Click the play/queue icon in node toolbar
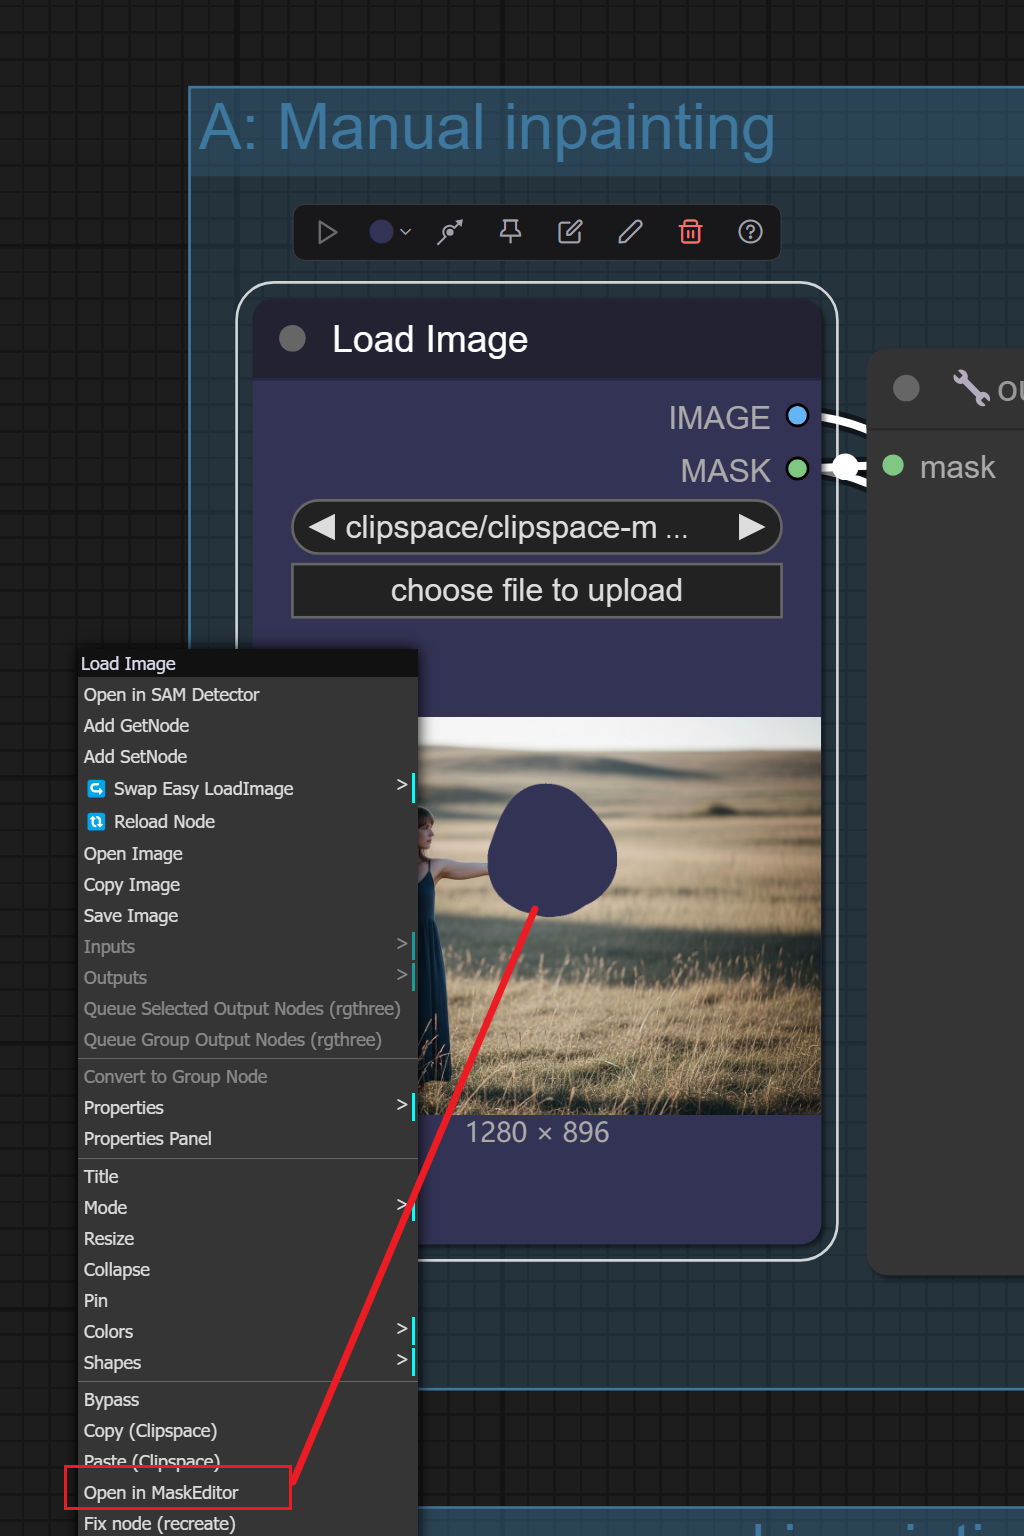This screenshot has height=1536, width=1024. click(x=327, y=232)
